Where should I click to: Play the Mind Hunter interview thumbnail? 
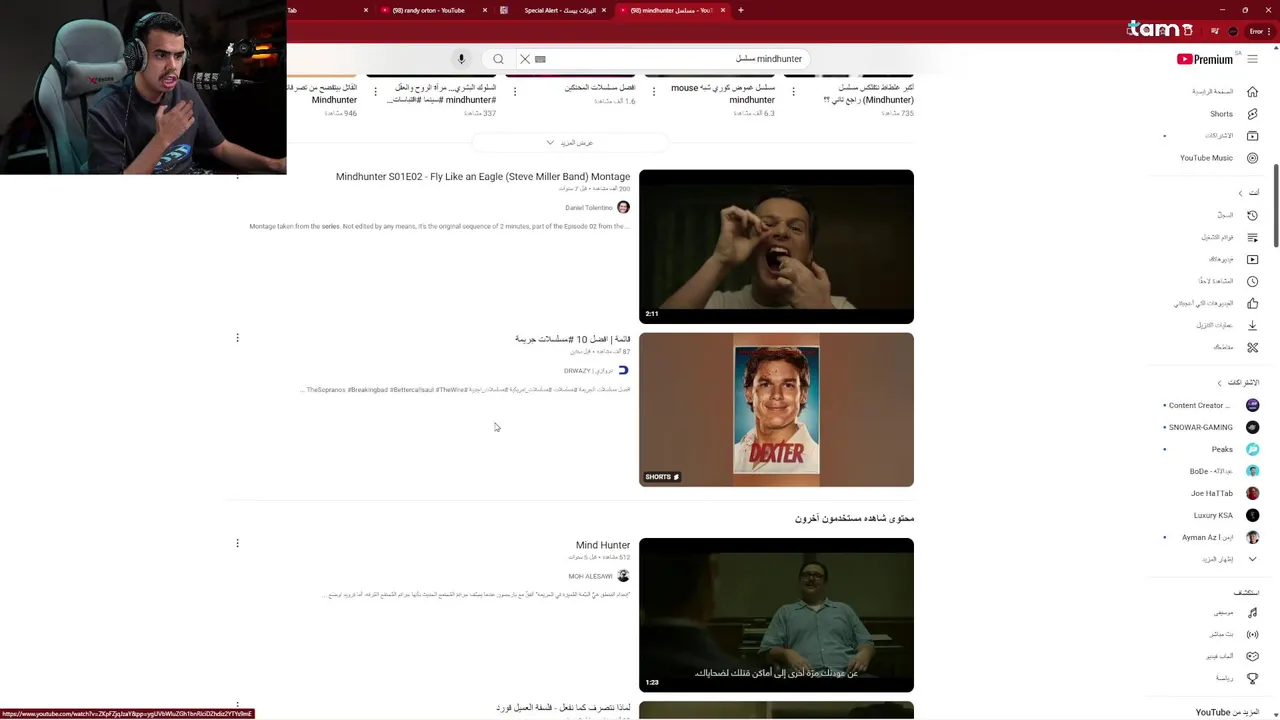tap(776, 615)
